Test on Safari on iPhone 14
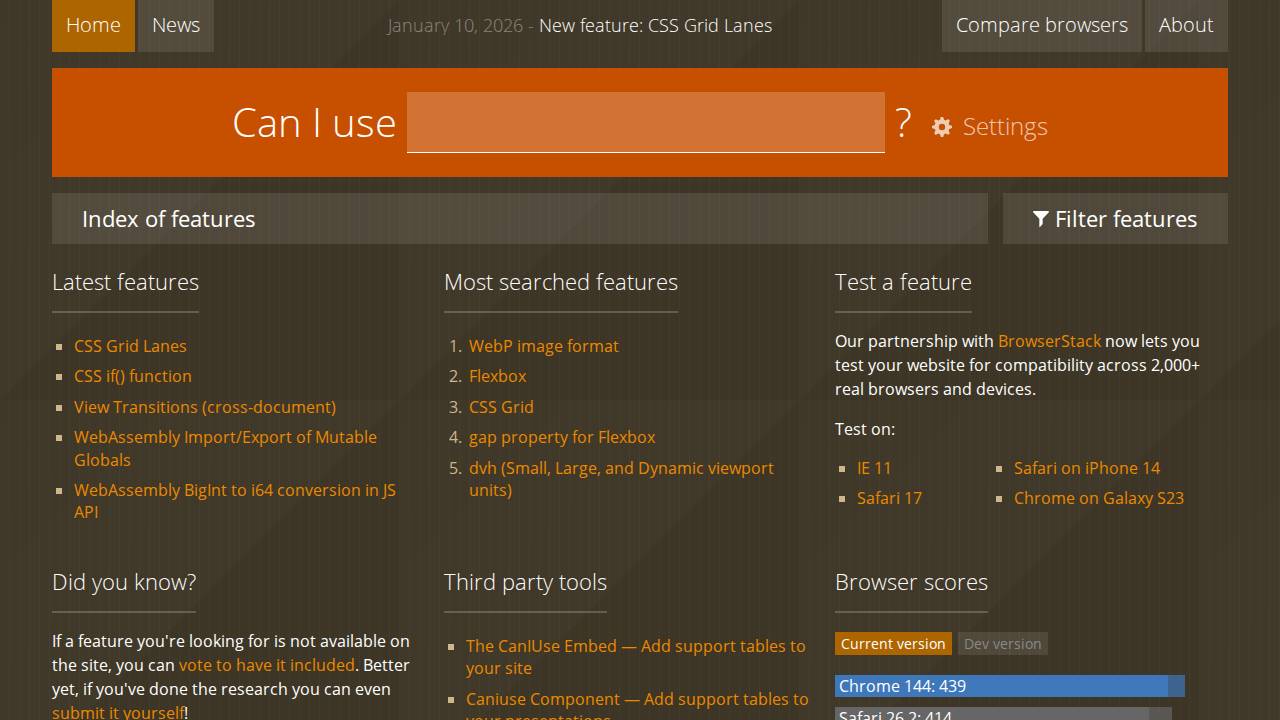 (1087, 468)
